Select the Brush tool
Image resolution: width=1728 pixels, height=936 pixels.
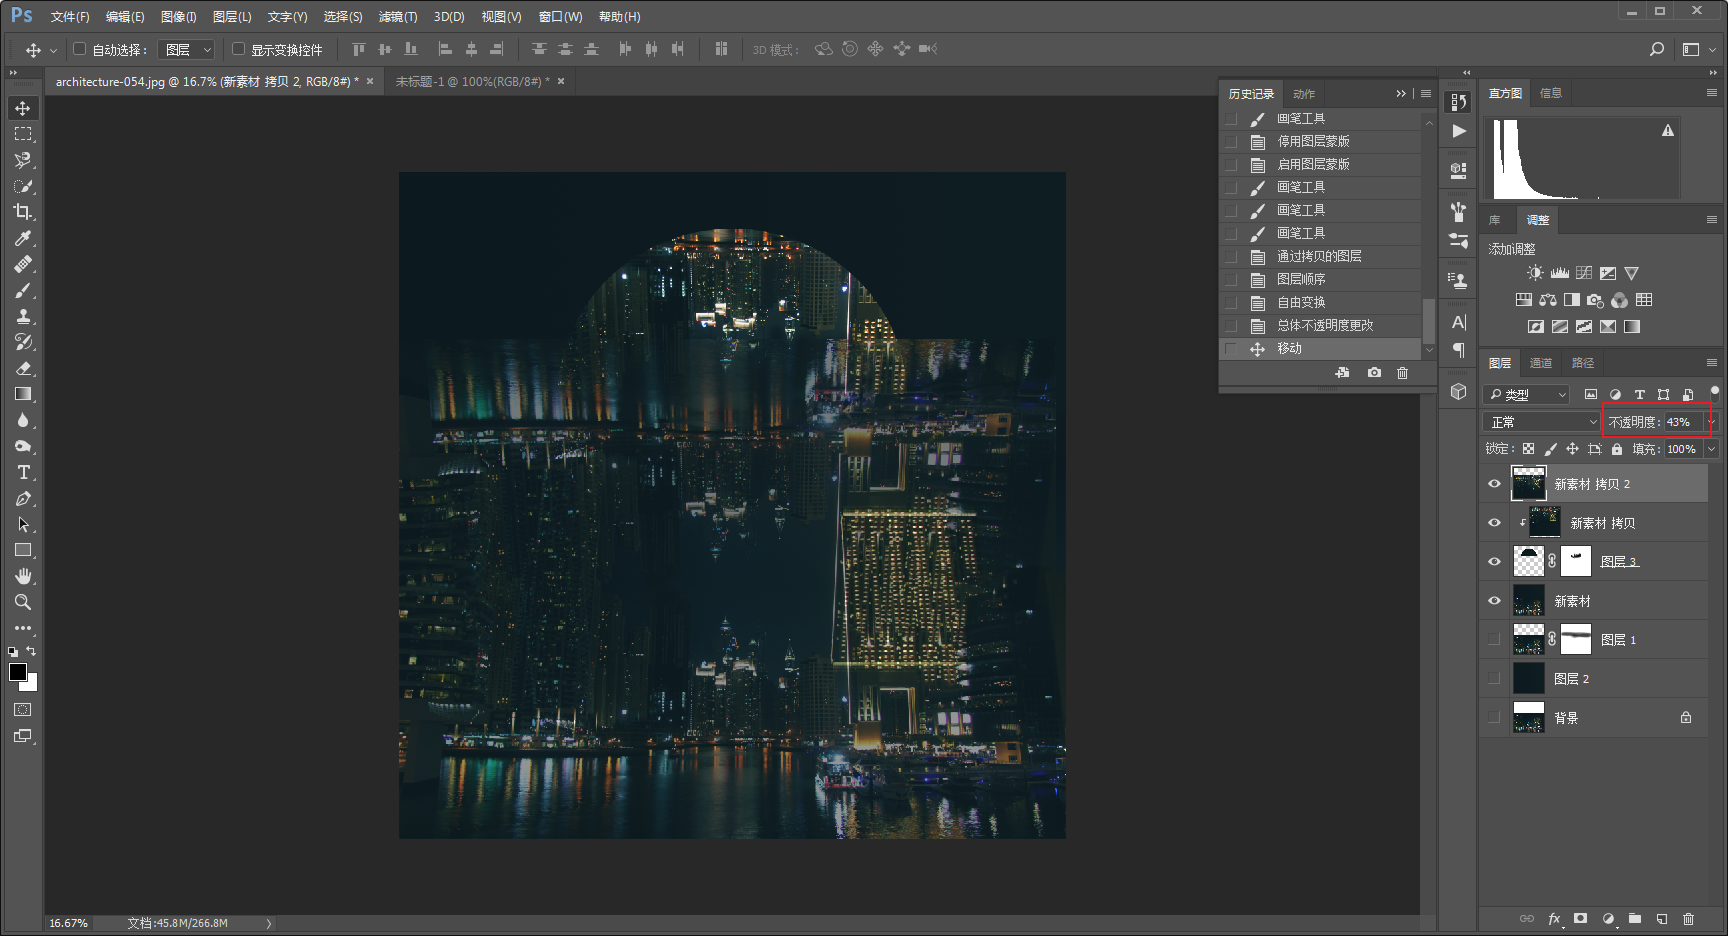coord(23,290)
